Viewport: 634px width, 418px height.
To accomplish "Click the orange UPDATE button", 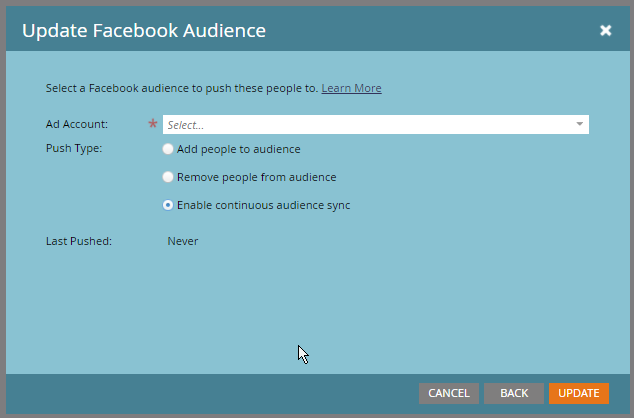I will [578, 393].
